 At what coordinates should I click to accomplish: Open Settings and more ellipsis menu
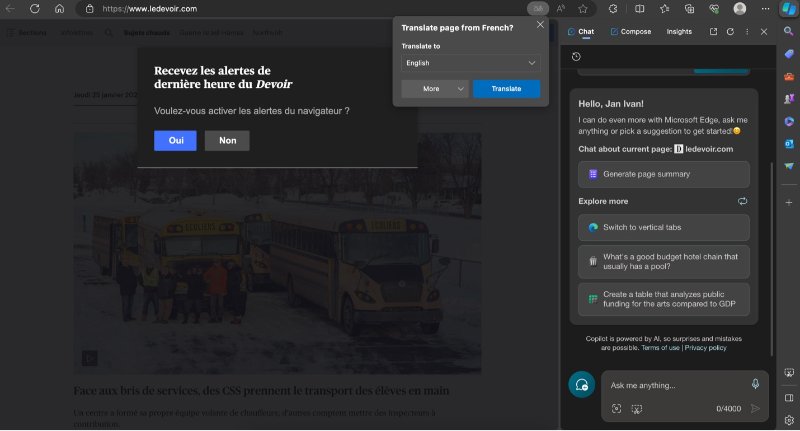tap(765, 9)
